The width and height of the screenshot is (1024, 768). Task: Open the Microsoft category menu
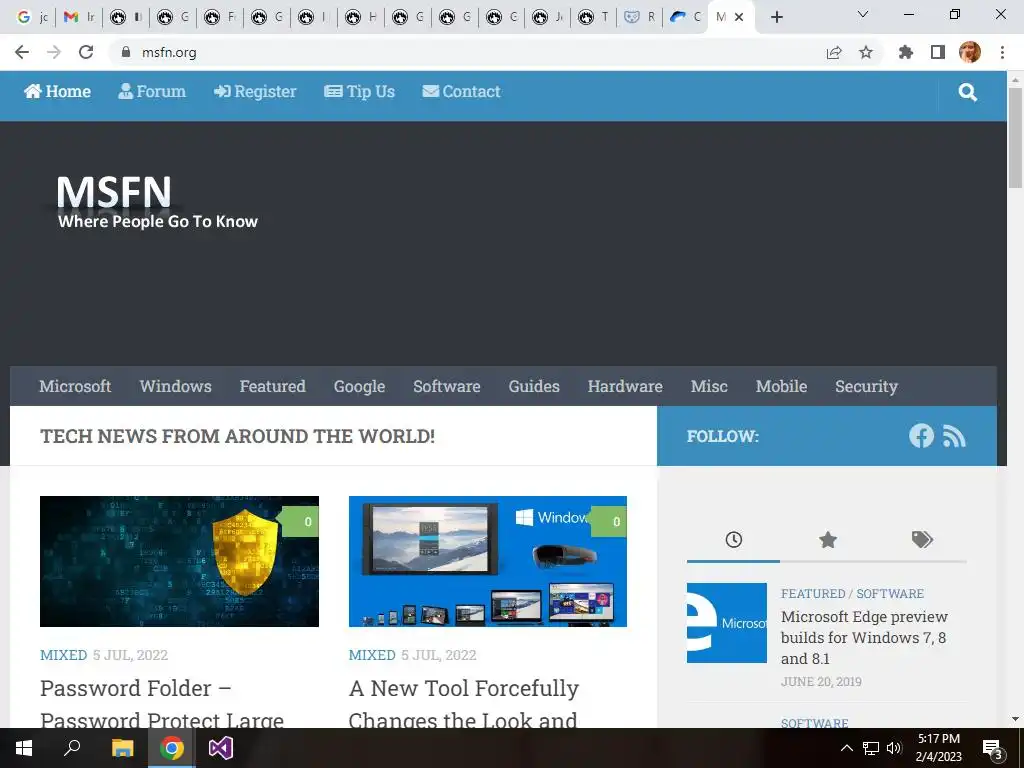point(75,386)
